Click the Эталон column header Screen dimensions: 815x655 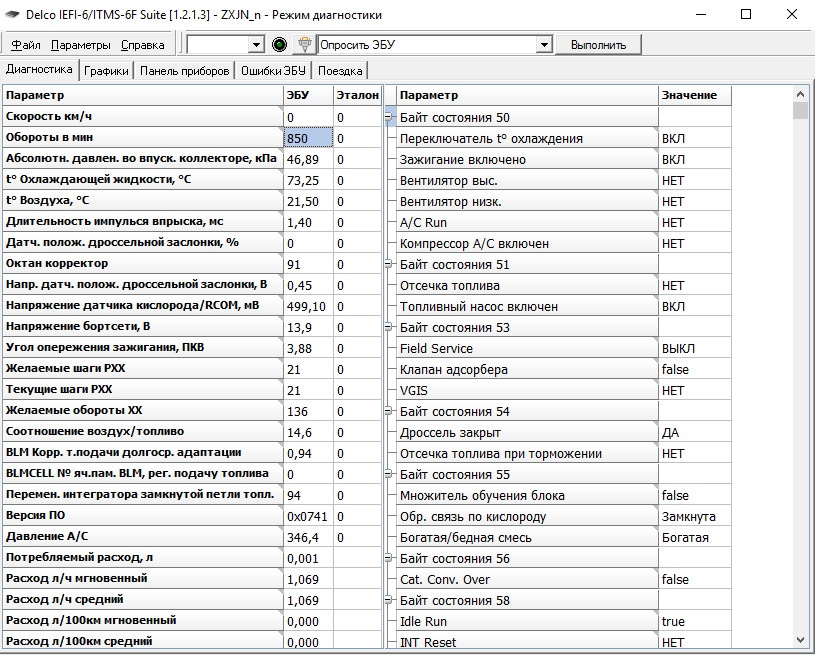pyautogui.click(x=358, y=95)
